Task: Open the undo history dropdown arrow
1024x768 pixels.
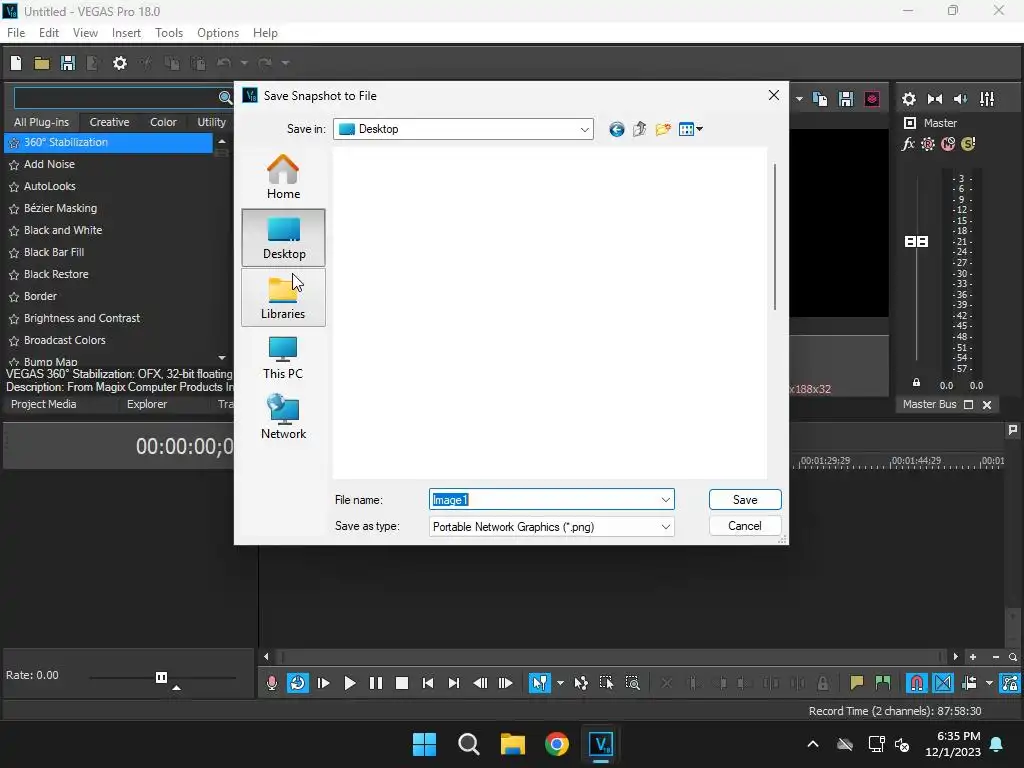Action: point(244,63)
